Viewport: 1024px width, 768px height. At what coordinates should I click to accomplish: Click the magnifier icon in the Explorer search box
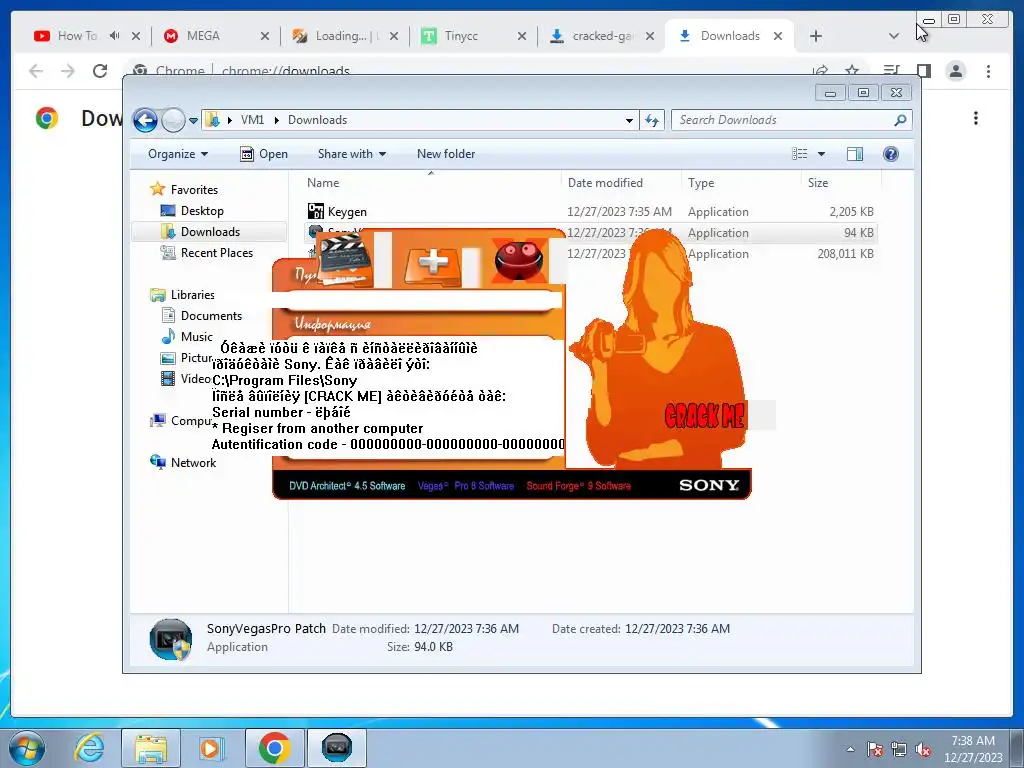tap(901, 120)
